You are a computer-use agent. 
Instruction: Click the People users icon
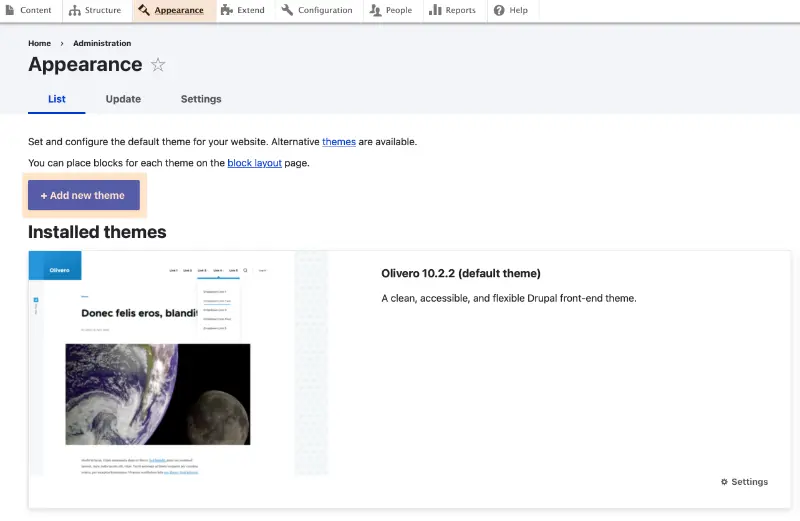pos(376,10)
